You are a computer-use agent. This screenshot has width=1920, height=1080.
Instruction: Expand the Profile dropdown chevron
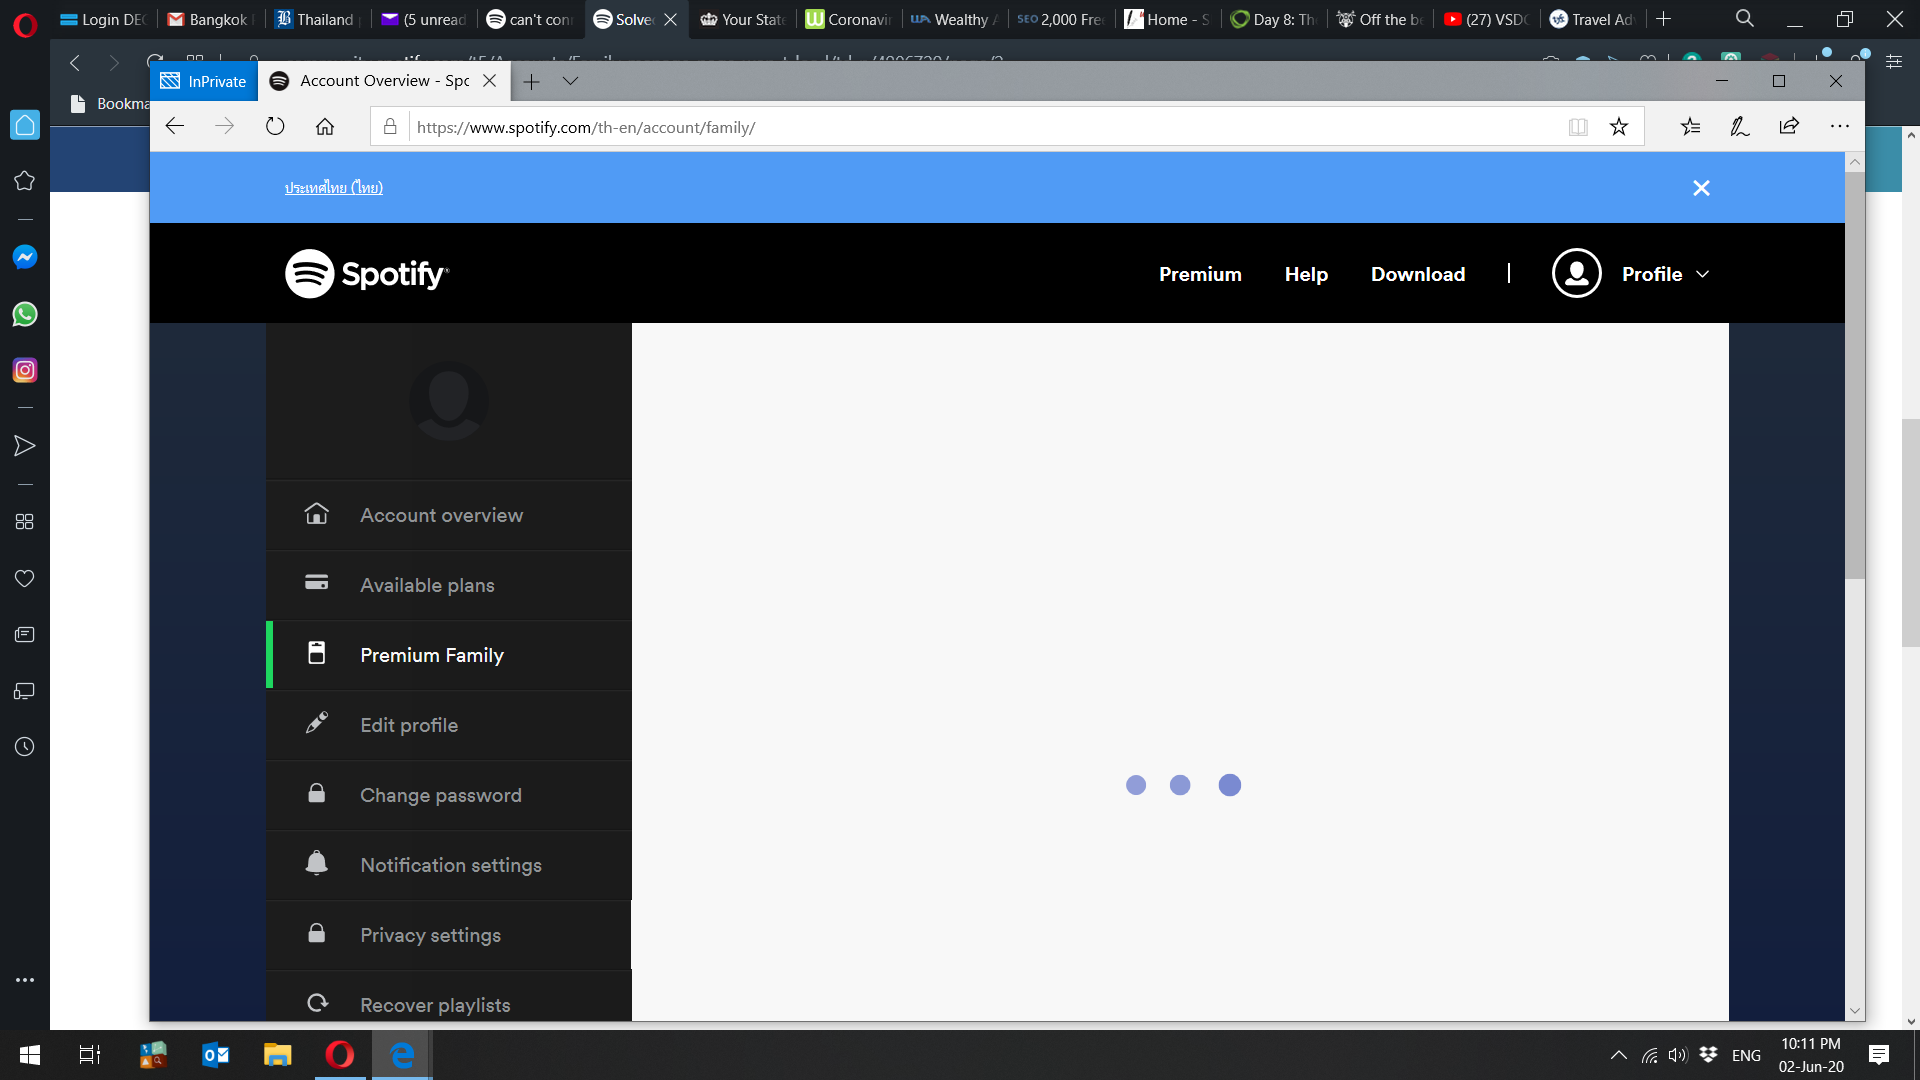[1701, 274]
